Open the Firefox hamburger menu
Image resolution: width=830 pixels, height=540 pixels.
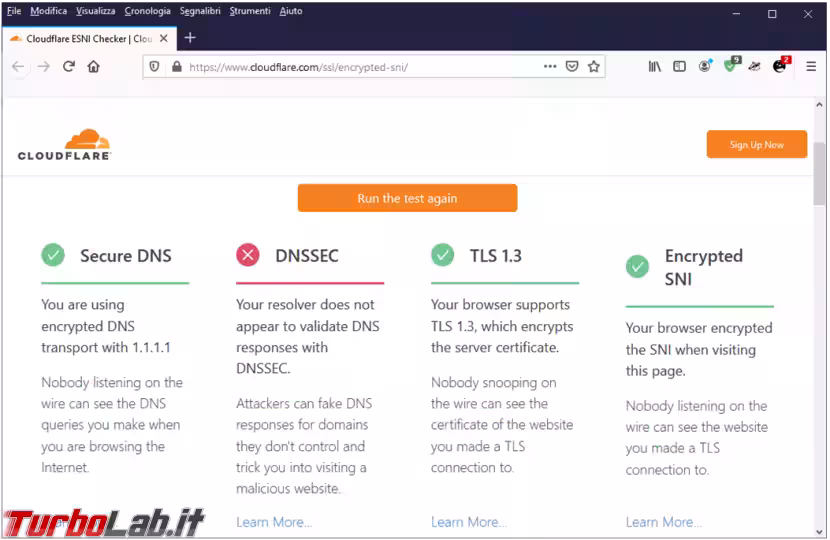811,67
